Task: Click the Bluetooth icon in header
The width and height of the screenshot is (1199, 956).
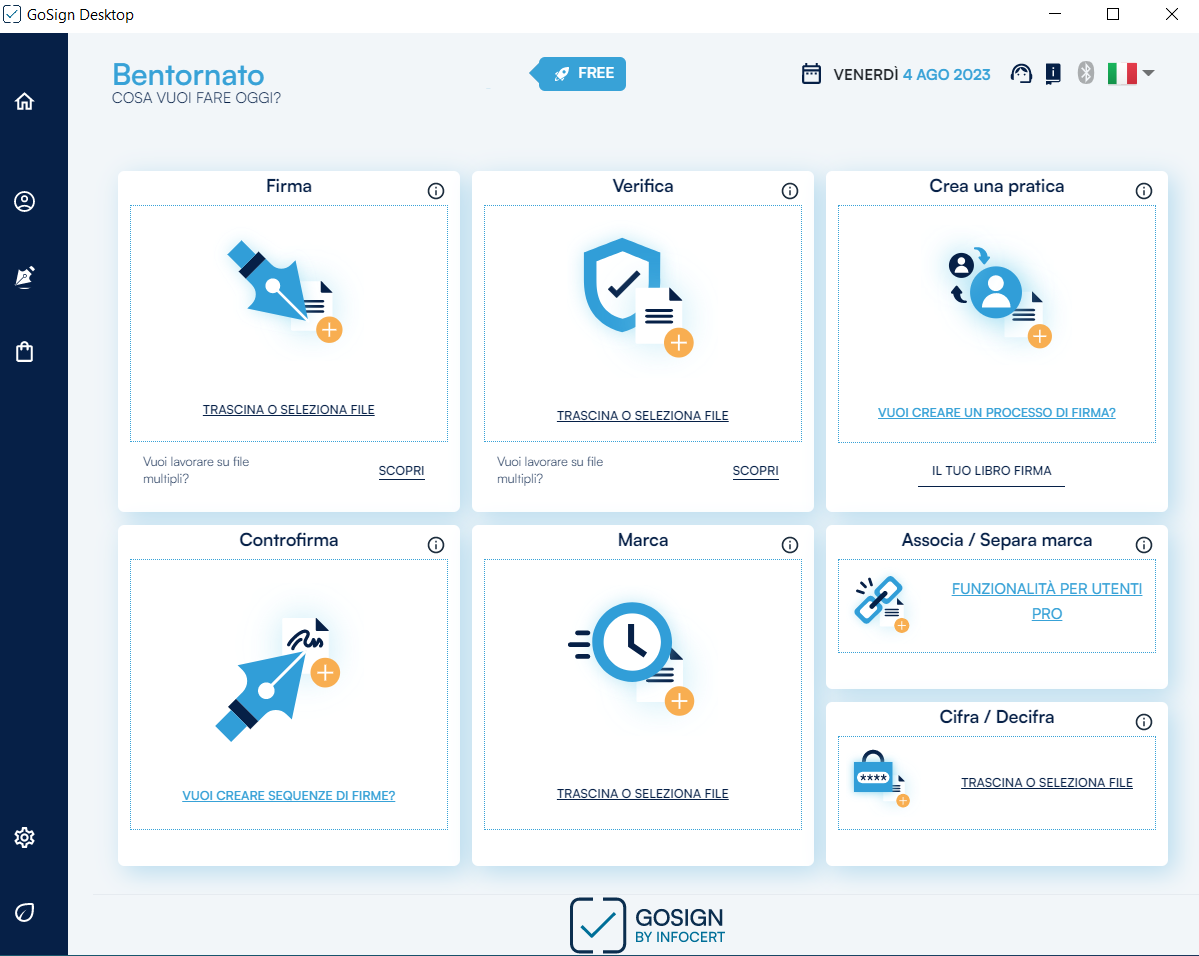Action: pyautogui.click(x=1086, y=73)
